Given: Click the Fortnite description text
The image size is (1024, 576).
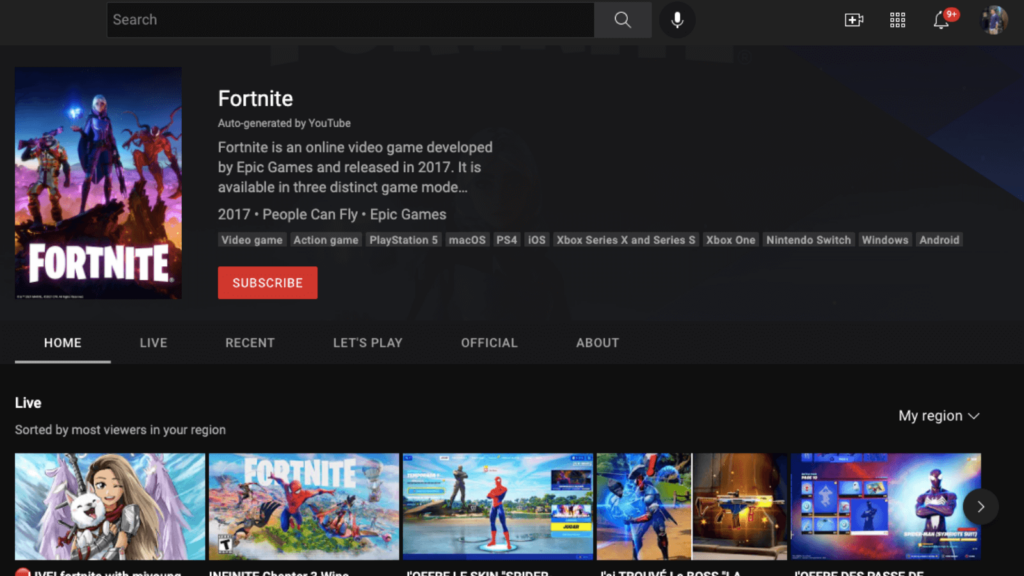Looking at the screenshot, I should 355,167.
